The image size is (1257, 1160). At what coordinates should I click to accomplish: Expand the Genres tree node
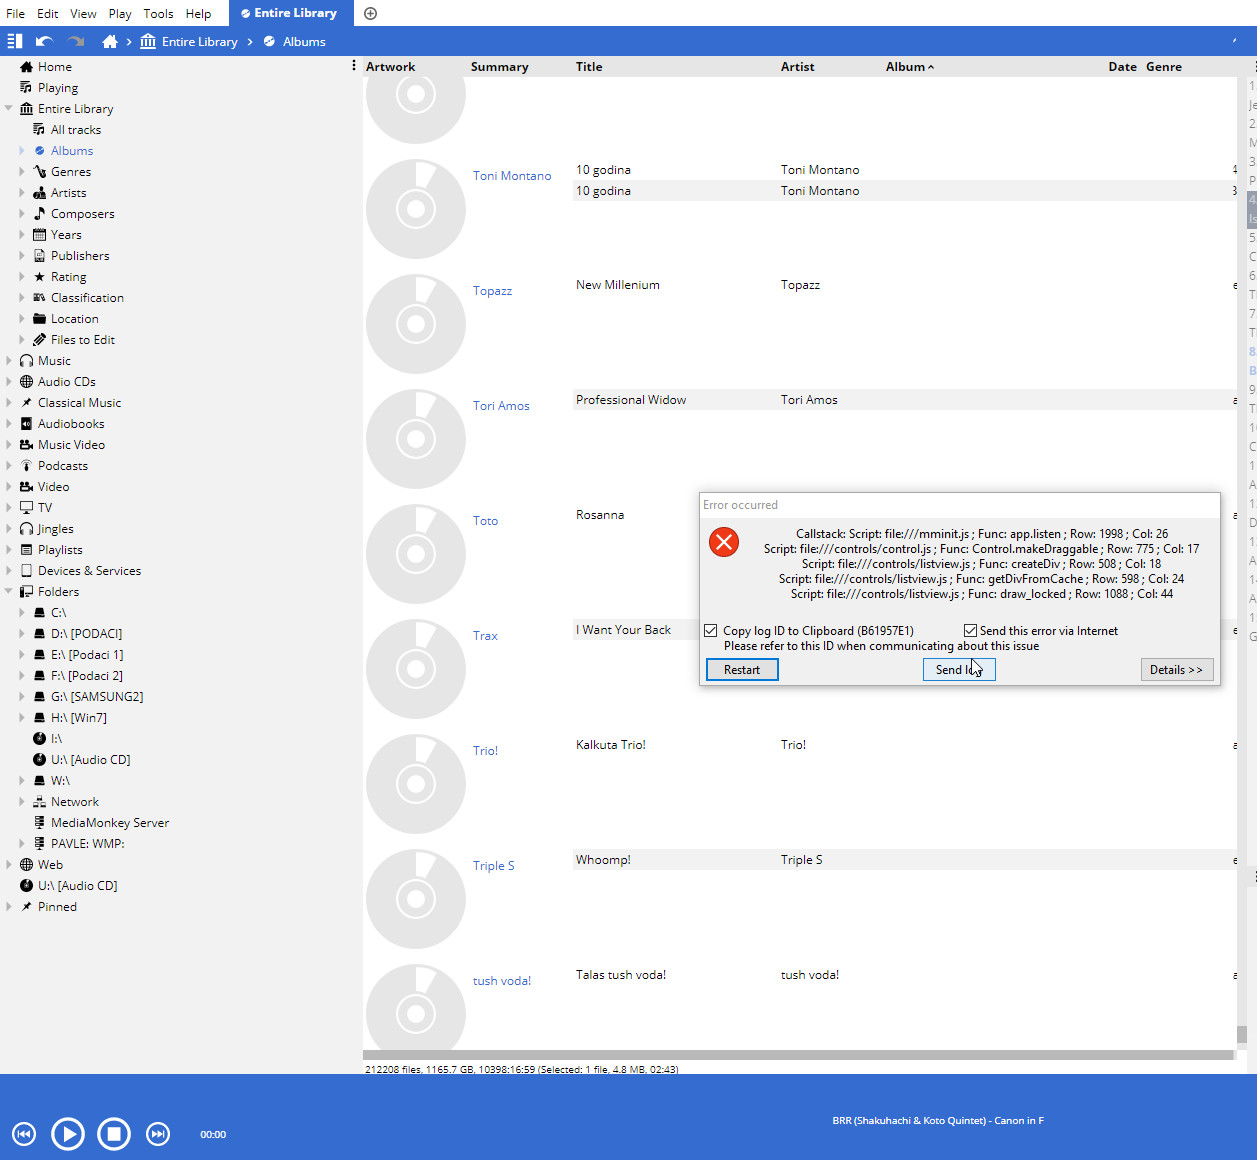tap(22, 172)
